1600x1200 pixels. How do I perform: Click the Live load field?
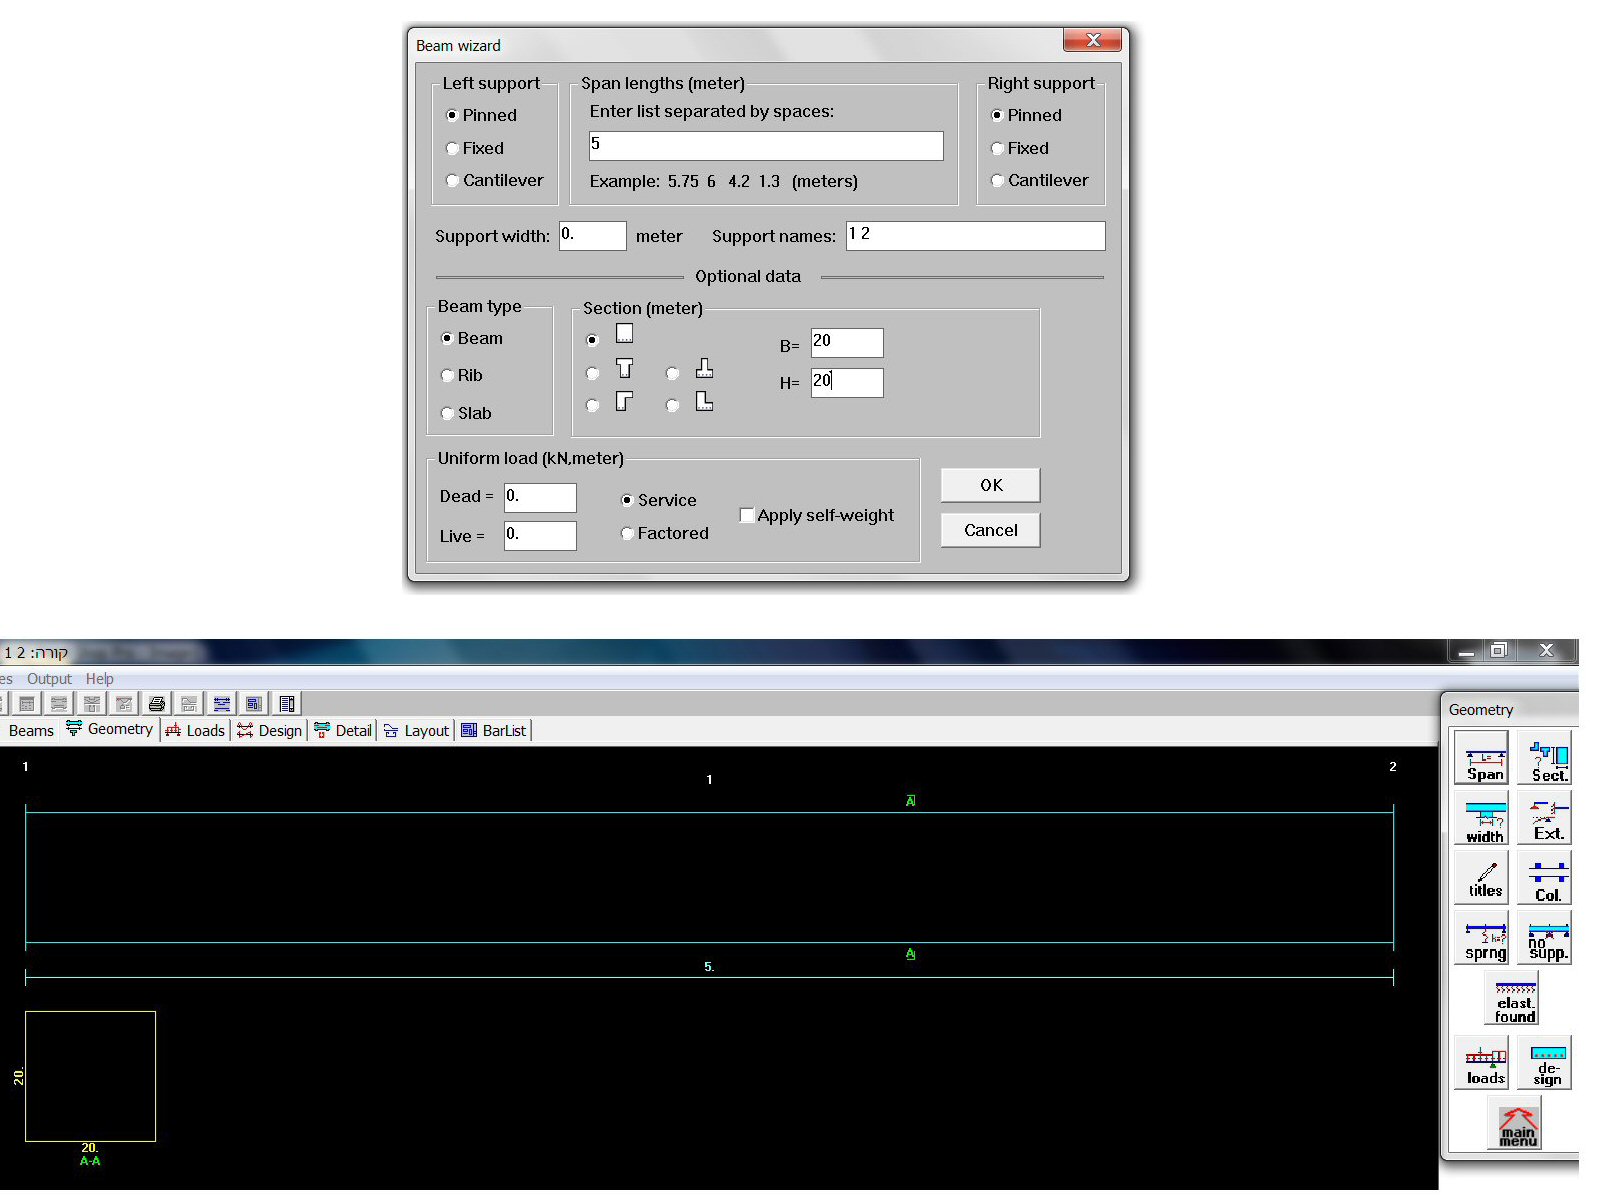tap(540, 536)
